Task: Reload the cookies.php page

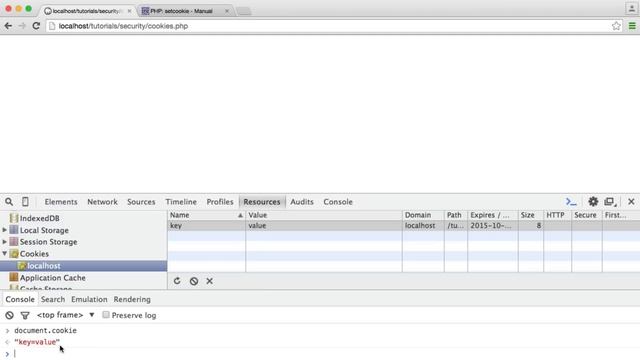Action: (36, 26)
